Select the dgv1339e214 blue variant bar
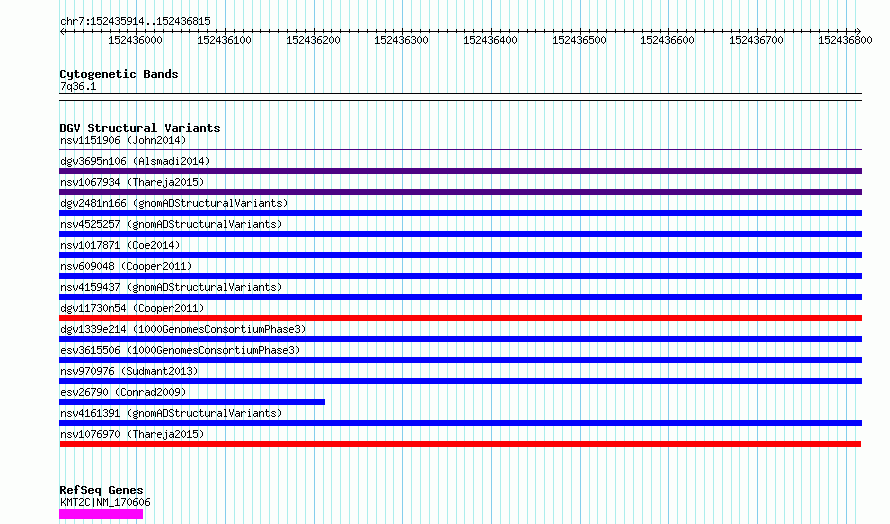 coord(460,339)
